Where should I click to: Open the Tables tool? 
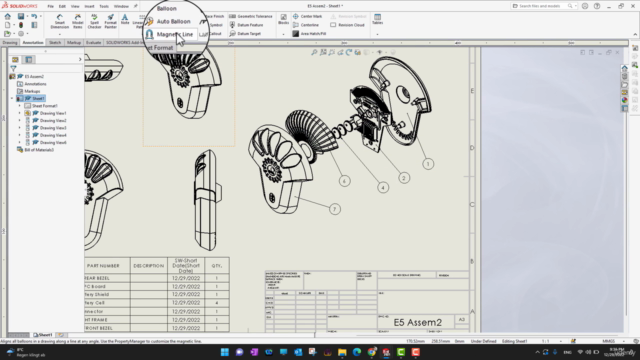tap(378, 19)
